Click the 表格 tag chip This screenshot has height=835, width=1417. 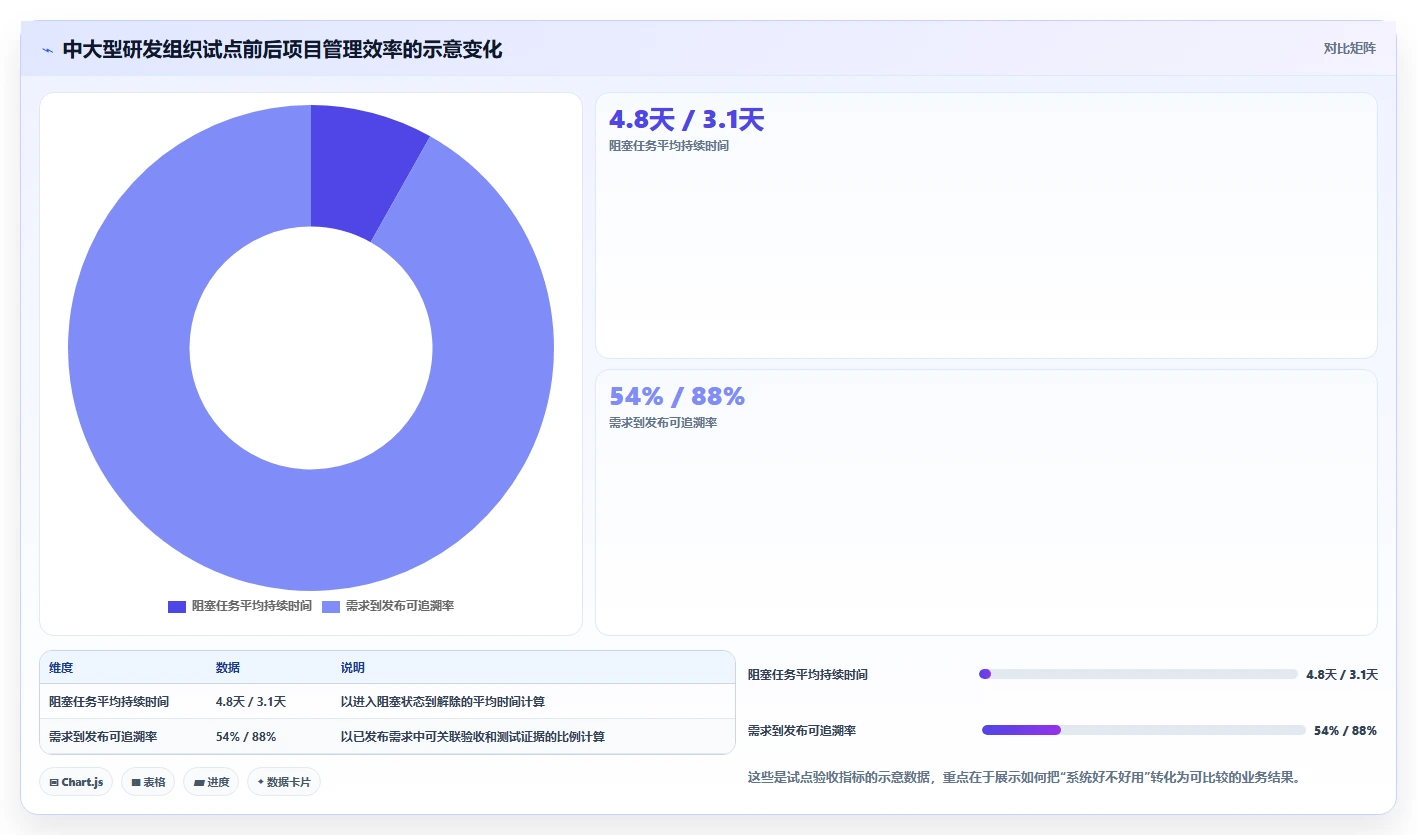(148, 782)
